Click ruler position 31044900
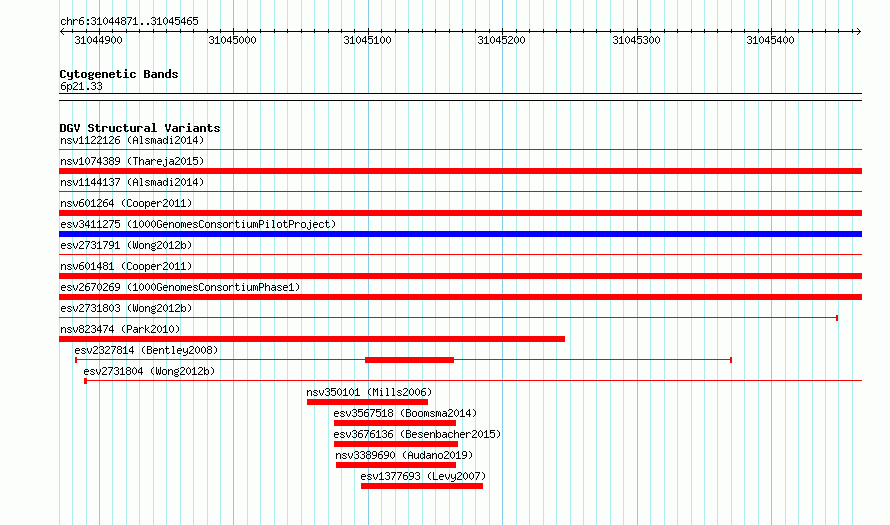 pyautogui.click(x=98, y=40)
